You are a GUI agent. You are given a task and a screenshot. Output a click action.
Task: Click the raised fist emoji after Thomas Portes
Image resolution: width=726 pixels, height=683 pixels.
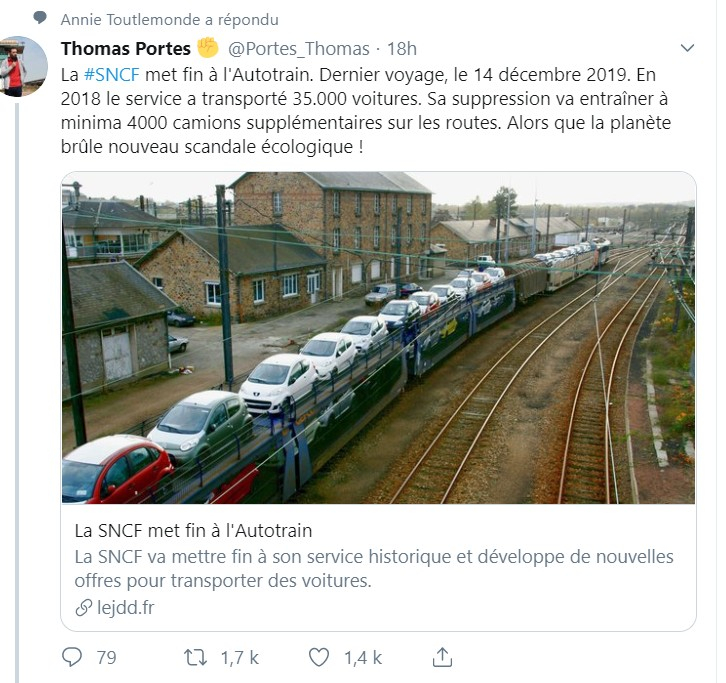click(x=207, y=48)
